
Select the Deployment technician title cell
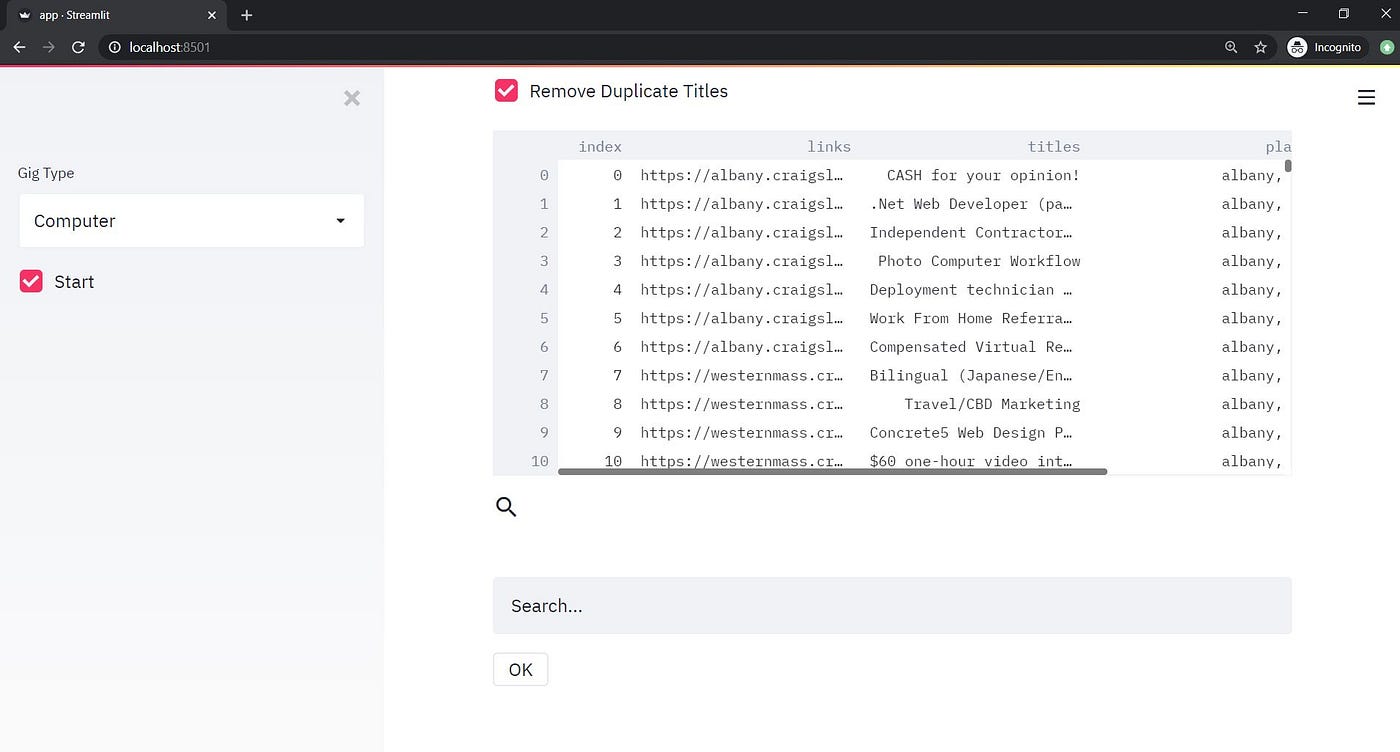pos(971,290)
